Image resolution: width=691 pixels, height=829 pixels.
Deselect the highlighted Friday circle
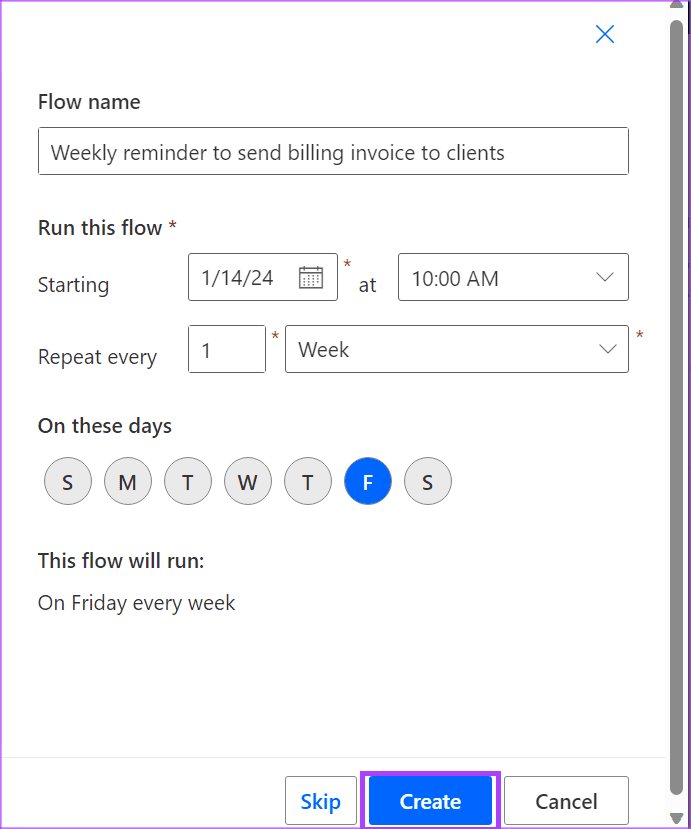pyautogui.click(x=368, y=483)
